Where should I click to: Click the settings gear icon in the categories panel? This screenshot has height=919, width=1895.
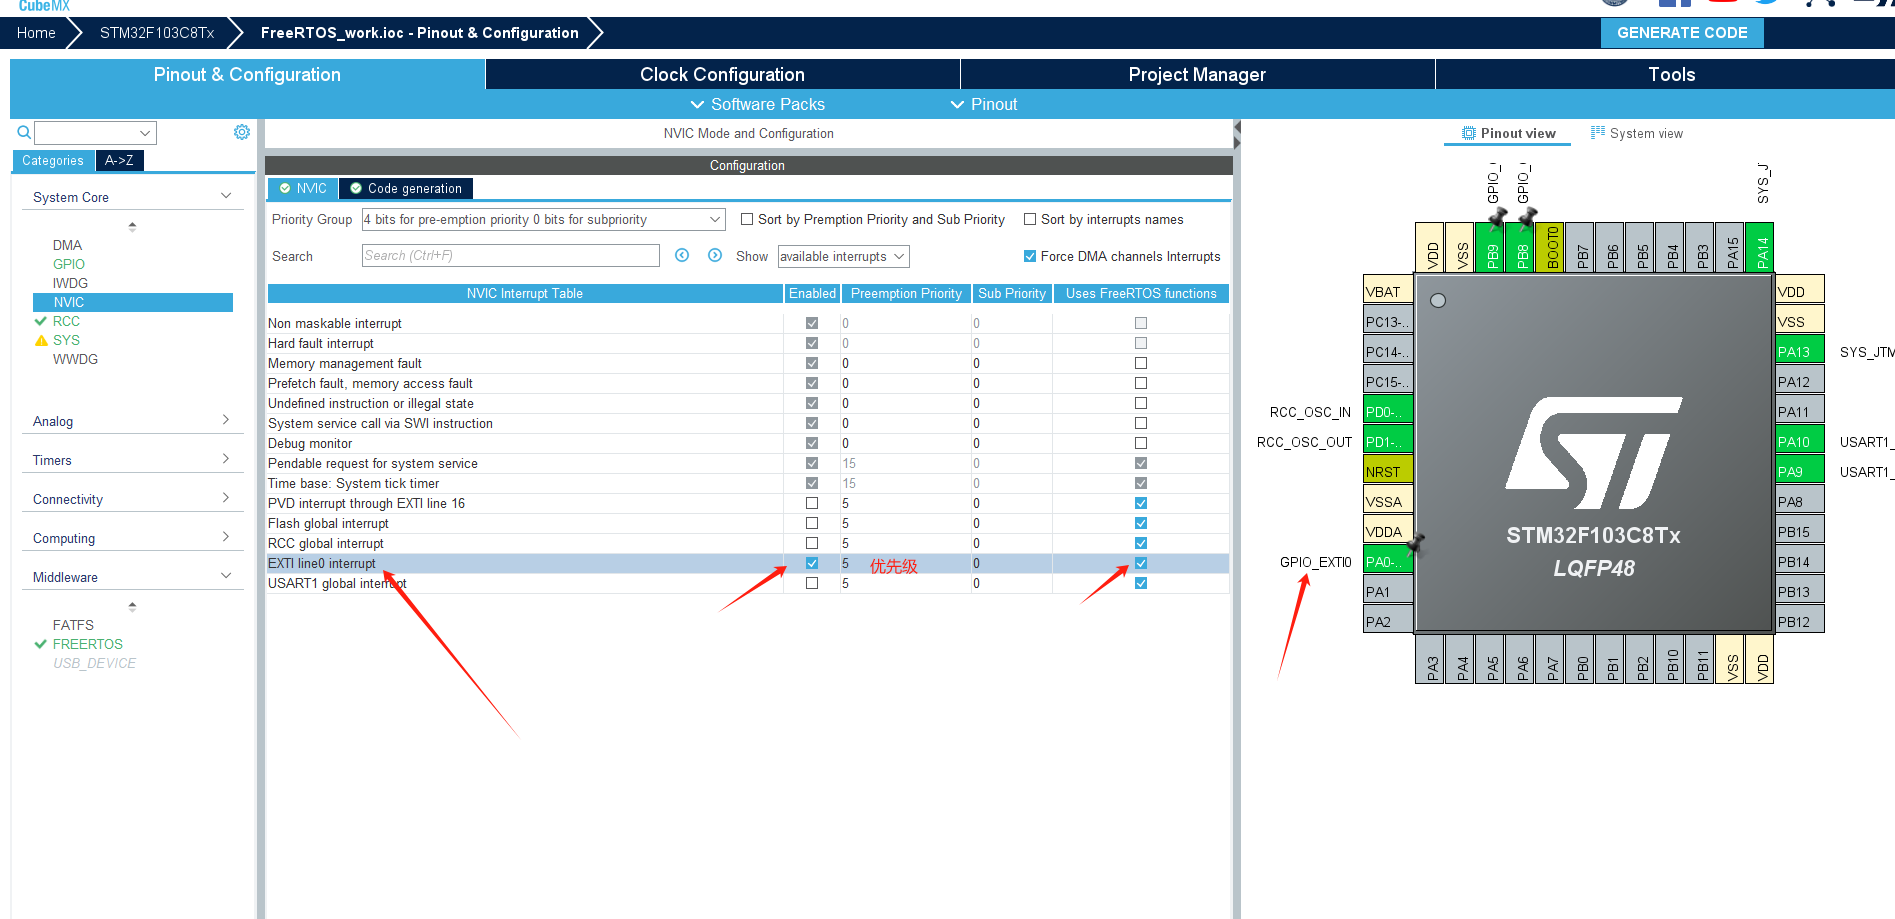[242, 132]
